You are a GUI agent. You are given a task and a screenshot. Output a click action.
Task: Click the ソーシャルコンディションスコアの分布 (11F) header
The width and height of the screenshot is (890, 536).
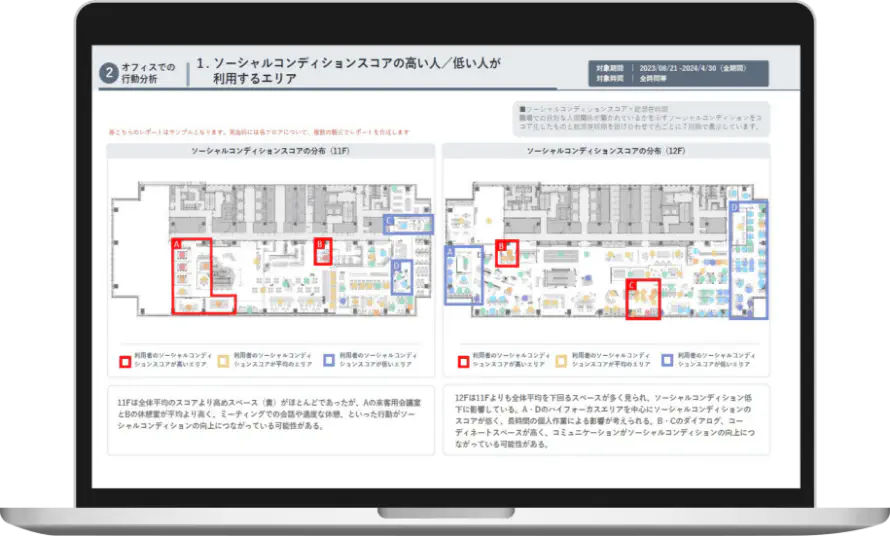tap(270, 150)
